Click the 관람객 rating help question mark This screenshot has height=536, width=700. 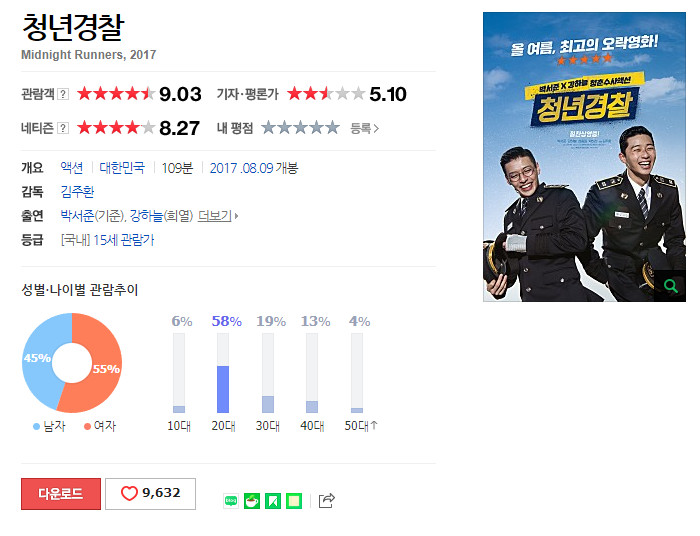[x=63, y=94]
